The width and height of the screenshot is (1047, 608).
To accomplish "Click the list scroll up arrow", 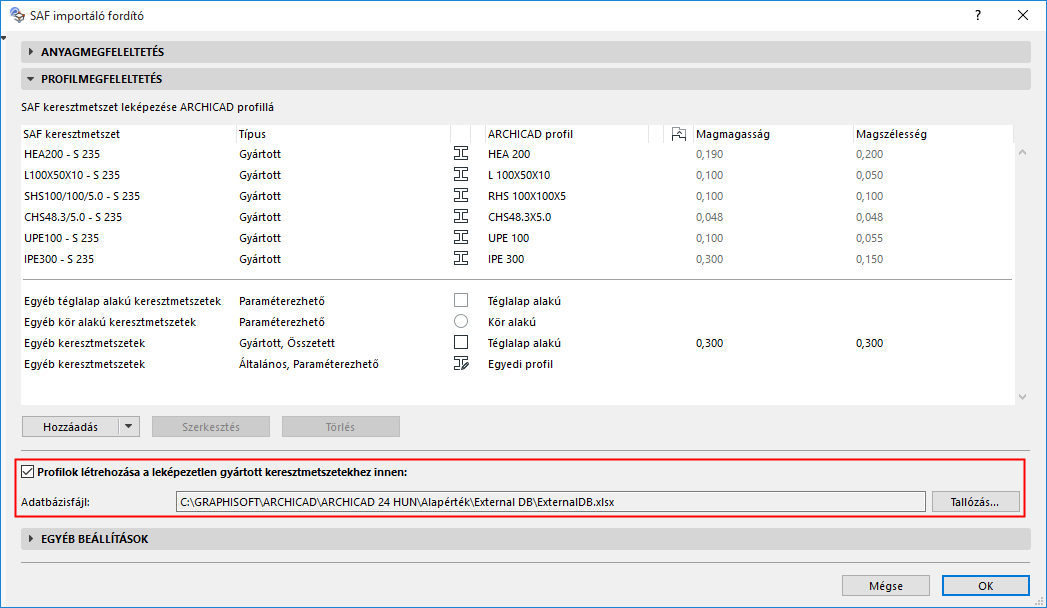I will 1022,153.
